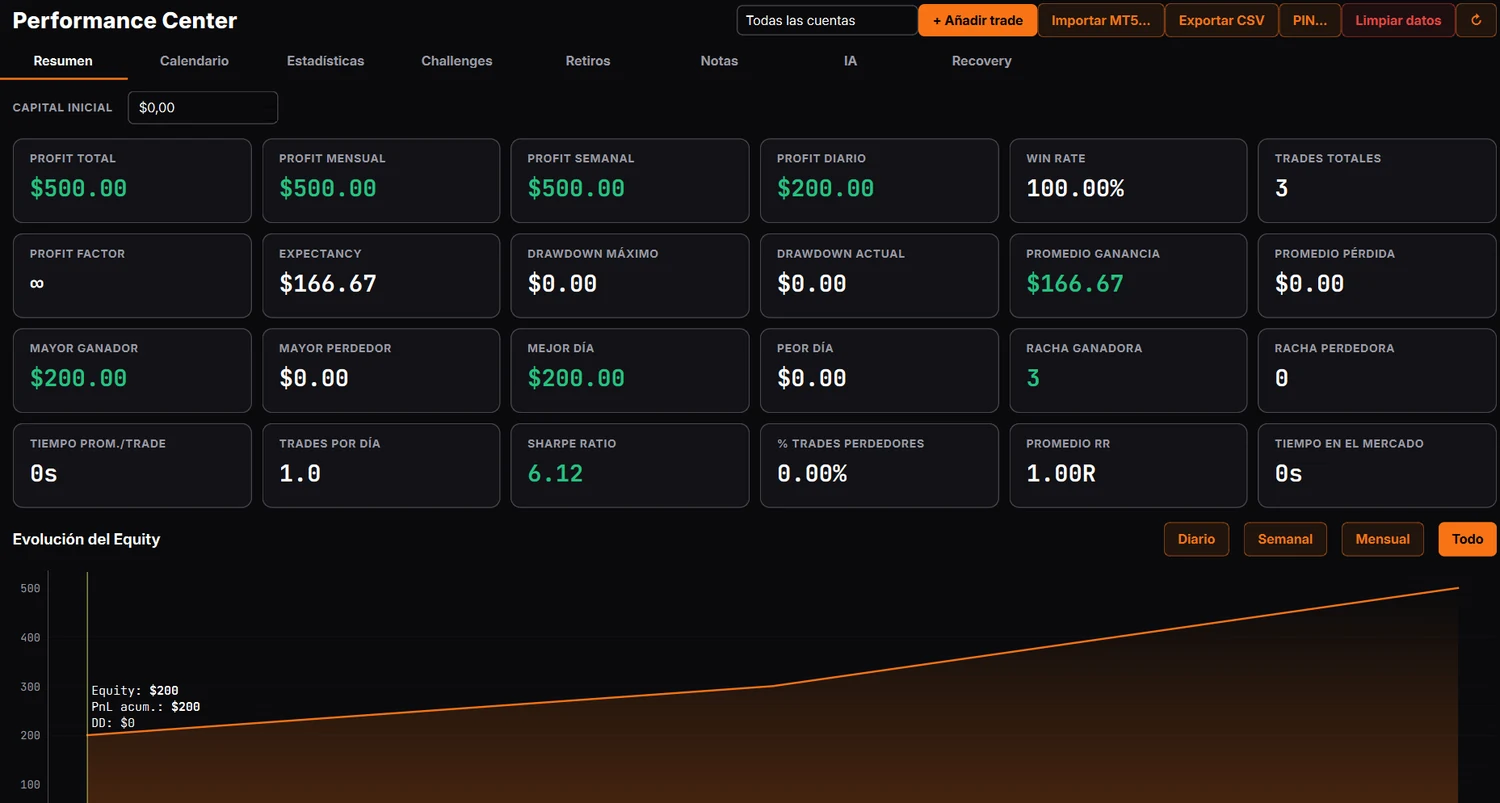This screenshot has height=803, width=1500.
Task: Click the Profit Factor infinity symbol
Action: (x=37, y=283)
